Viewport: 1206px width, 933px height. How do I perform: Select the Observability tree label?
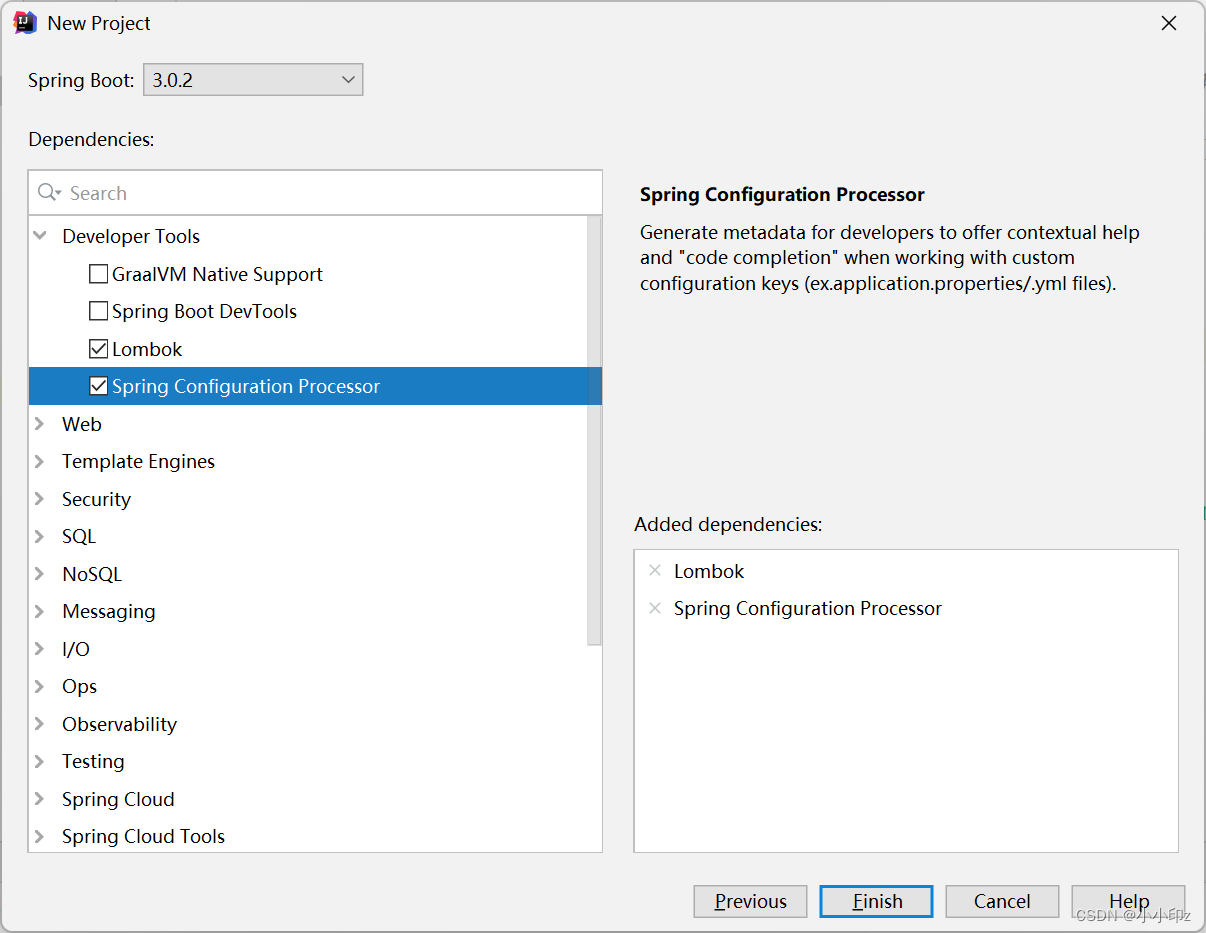(119, 724)
